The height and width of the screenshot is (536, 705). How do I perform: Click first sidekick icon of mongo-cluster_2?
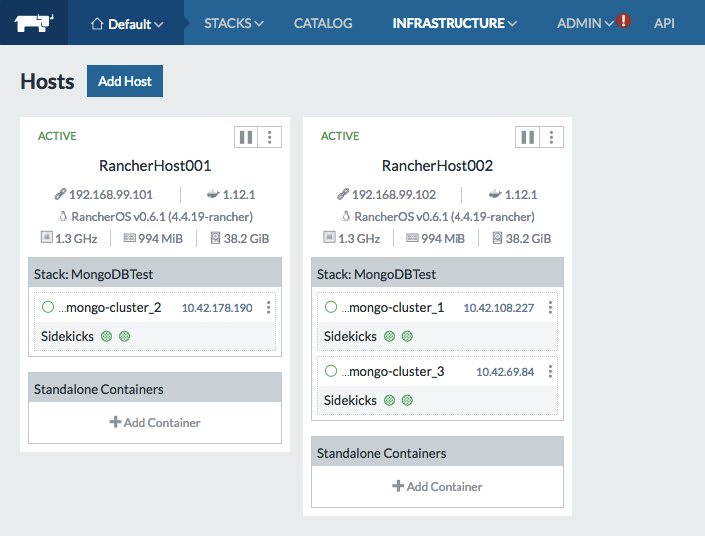coord(107,336)
